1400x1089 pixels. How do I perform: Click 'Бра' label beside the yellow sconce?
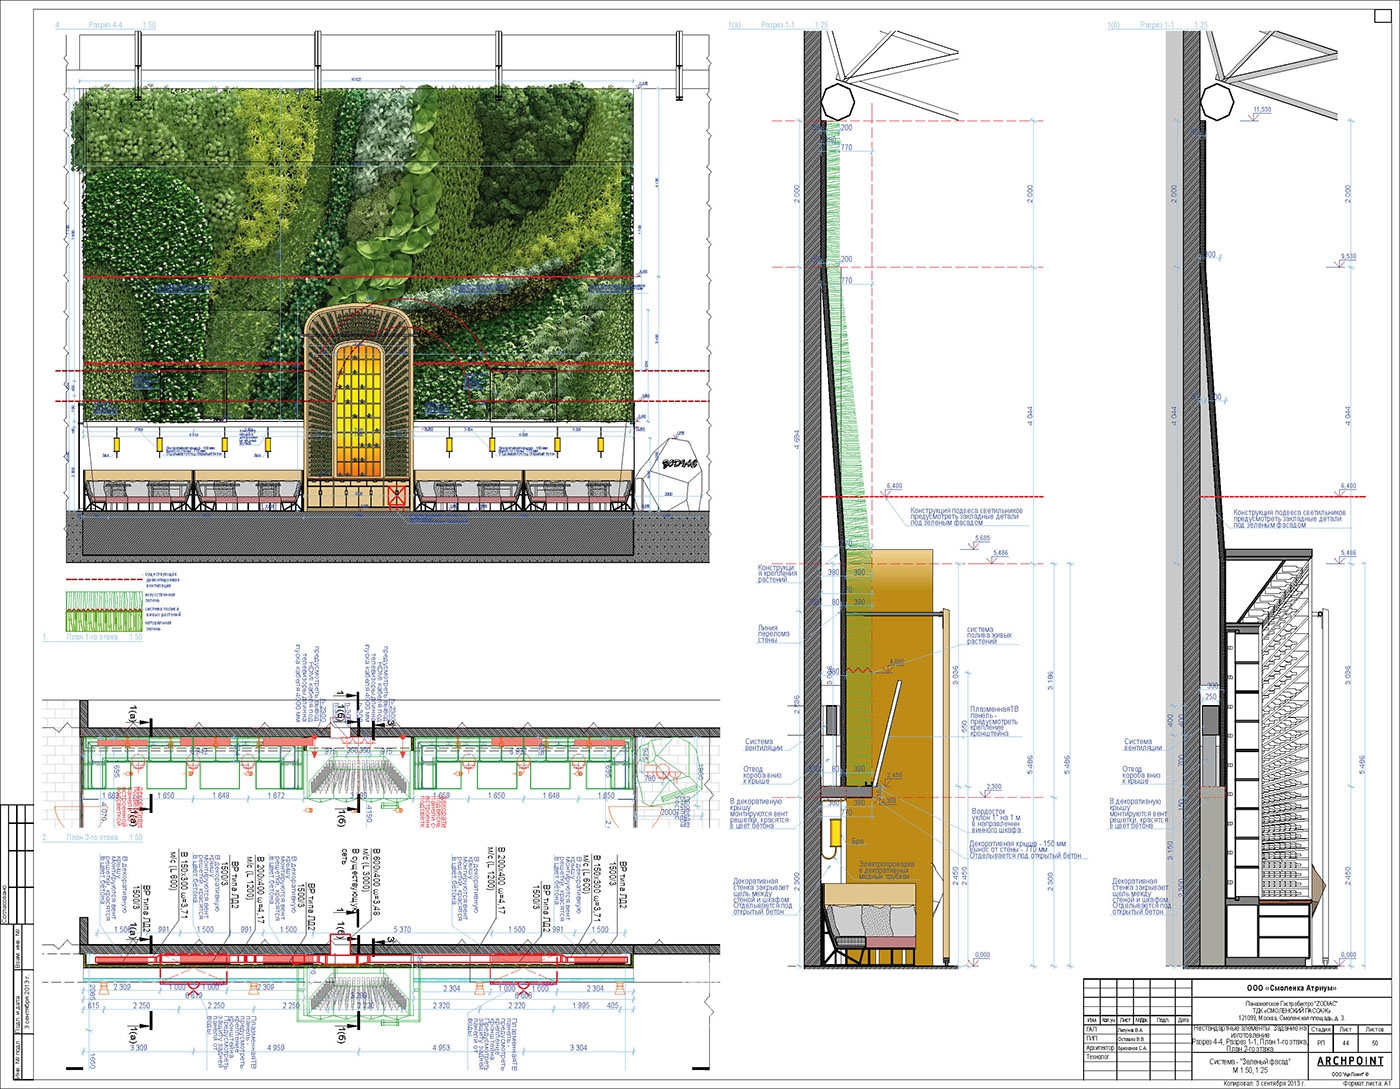tap(860, 841)
